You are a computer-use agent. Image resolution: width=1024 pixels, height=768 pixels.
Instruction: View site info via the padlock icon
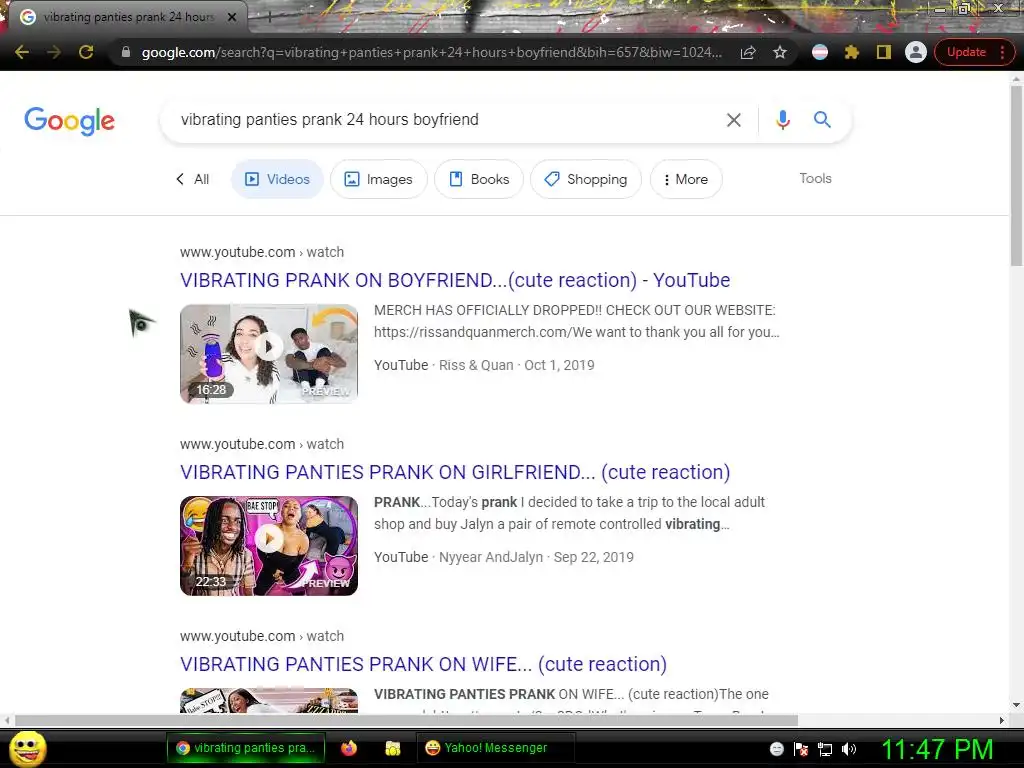click(x=125, y=52)
